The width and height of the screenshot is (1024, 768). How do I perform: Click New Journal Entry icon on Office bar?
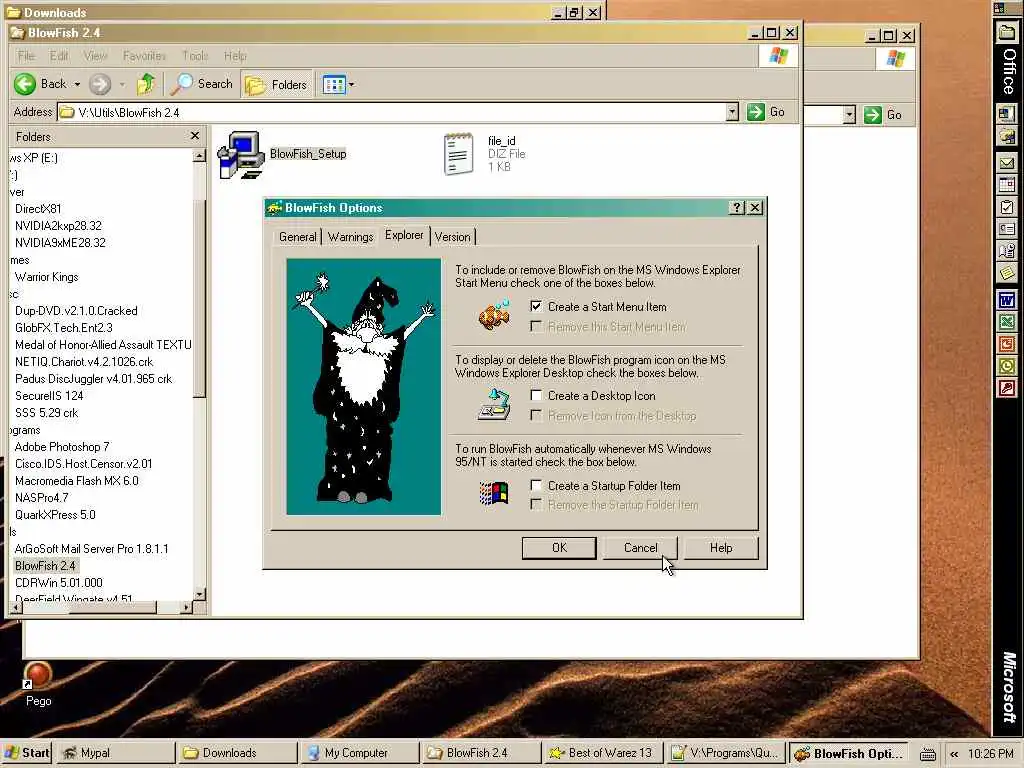[x=1006, y=251]
